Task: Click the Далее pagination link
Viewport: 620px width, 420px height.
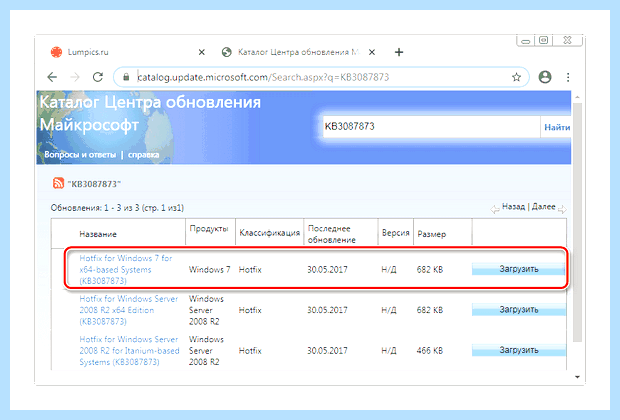Action: [x=544, y=206]
